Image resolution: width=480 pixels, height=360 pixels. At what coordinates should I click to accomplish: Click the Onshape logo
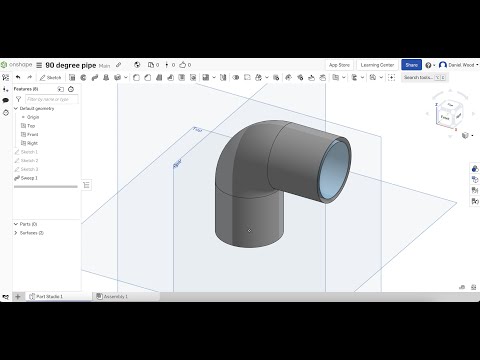coord(17,65)
